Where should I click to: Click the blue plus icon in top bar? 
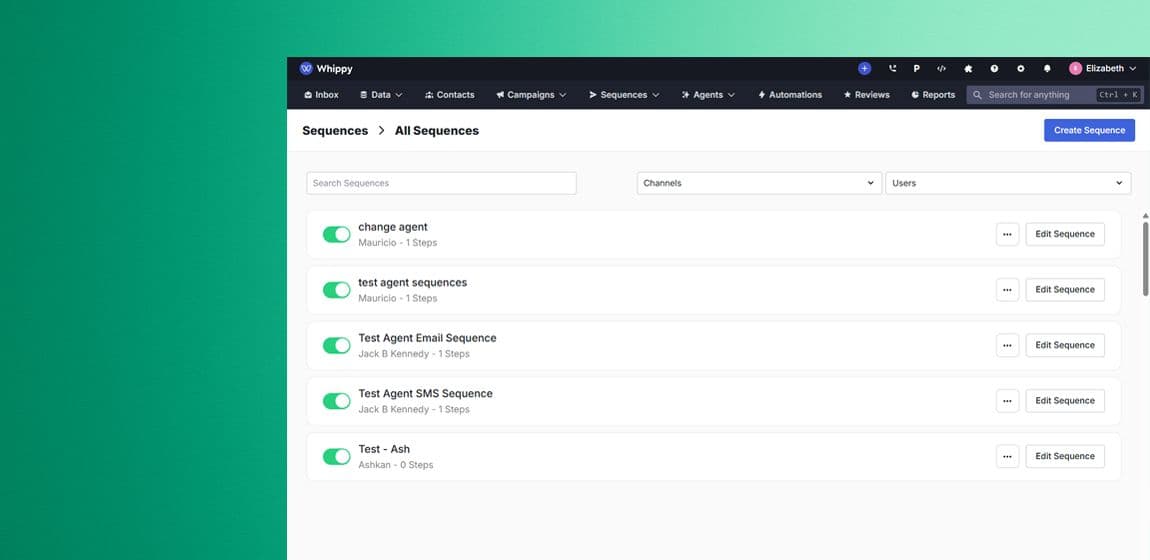[x=864, y=69]
